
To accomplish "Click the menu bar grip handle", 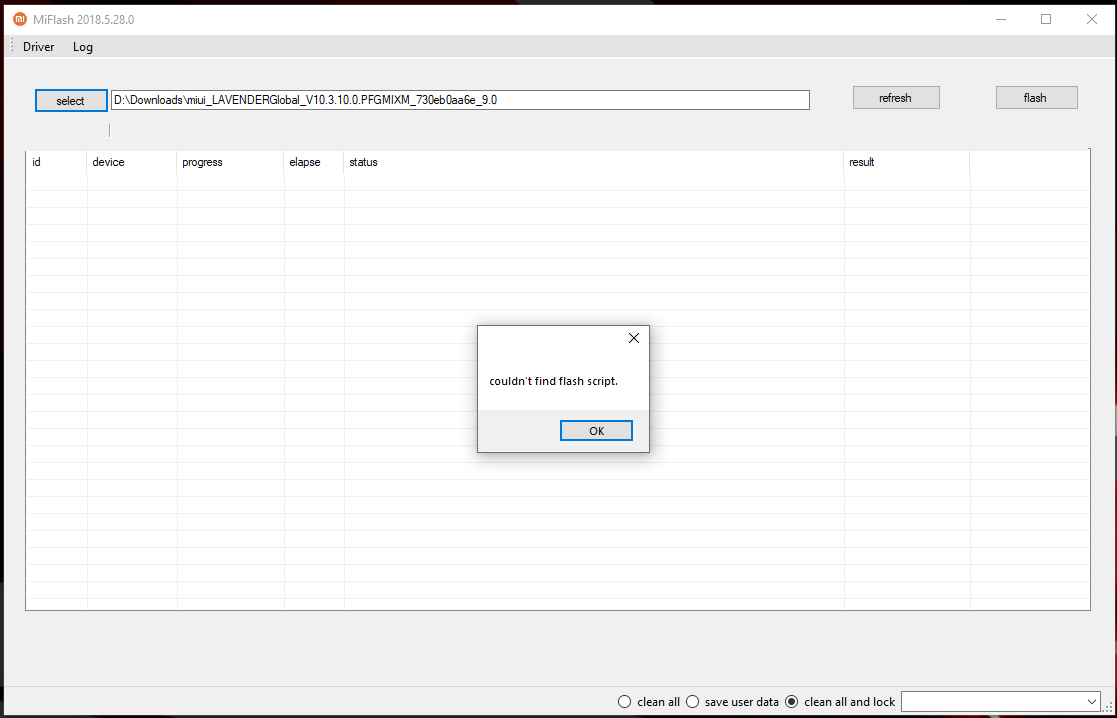I will coord(11,46).
